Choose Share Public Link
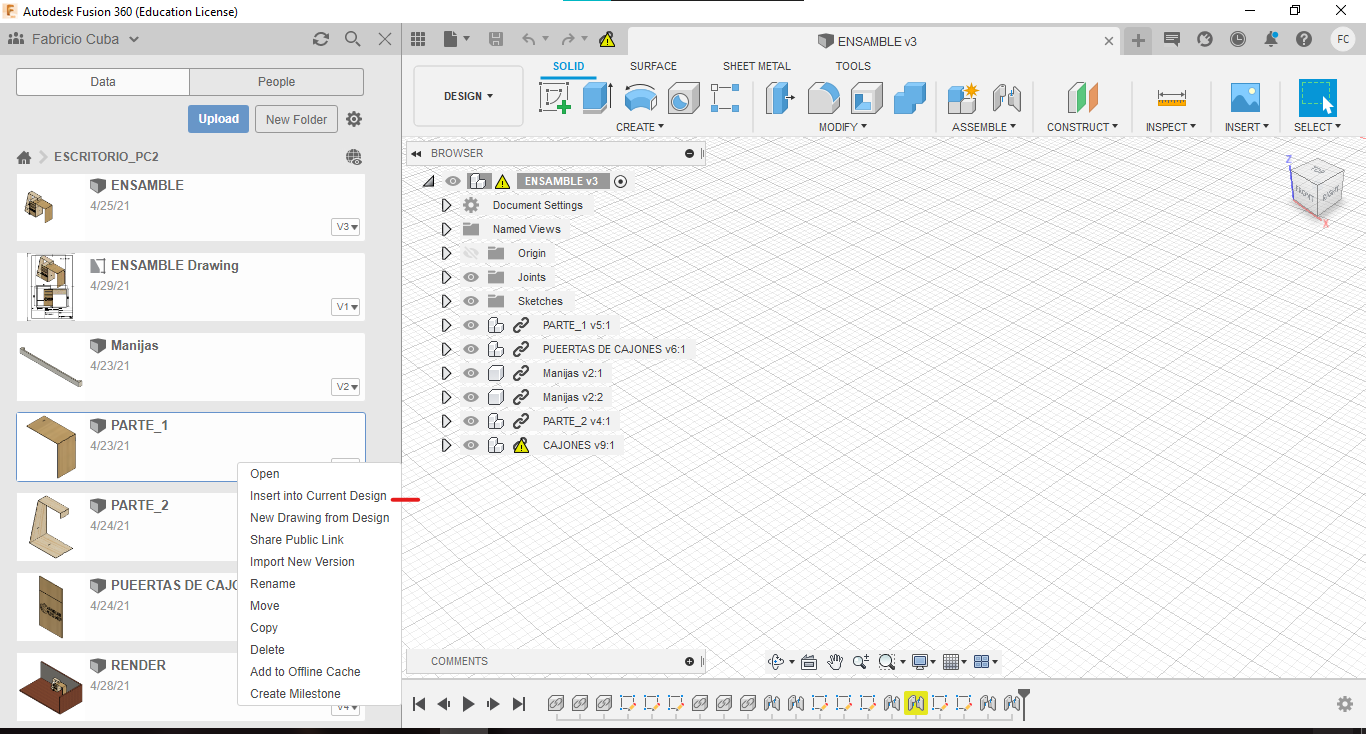The width and height of the screenshot is (1366, 734). (296, 540)
